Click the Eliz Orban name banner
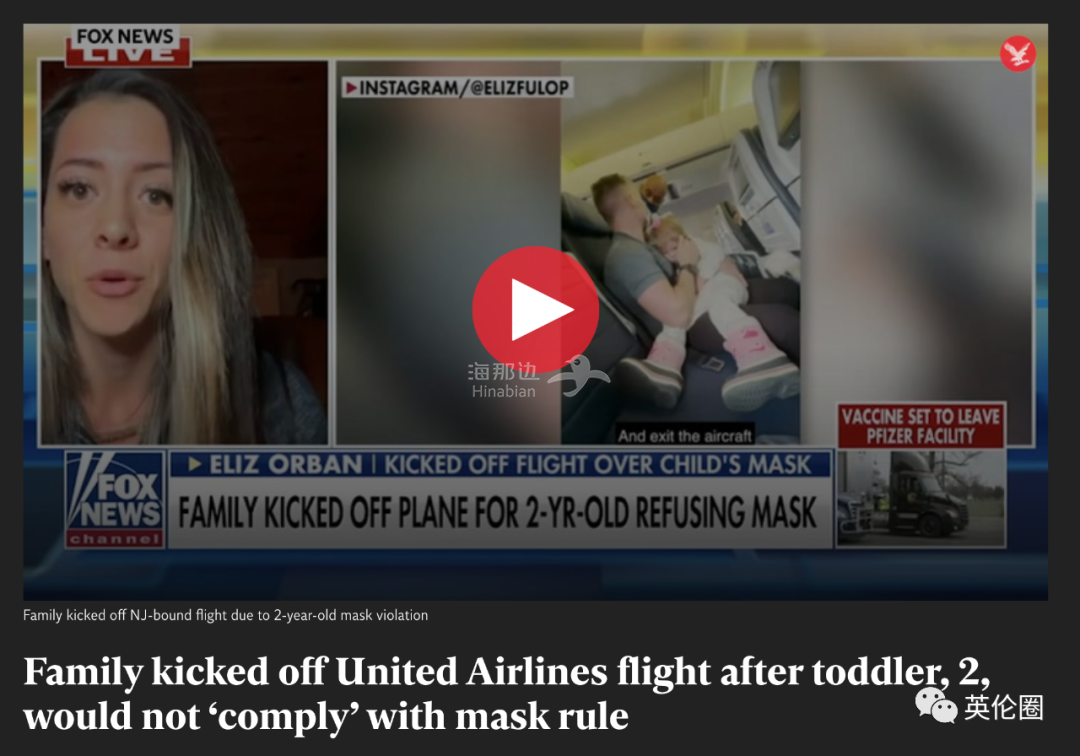This screenshot has height=756, width=1080. click(x=501, y=465)
